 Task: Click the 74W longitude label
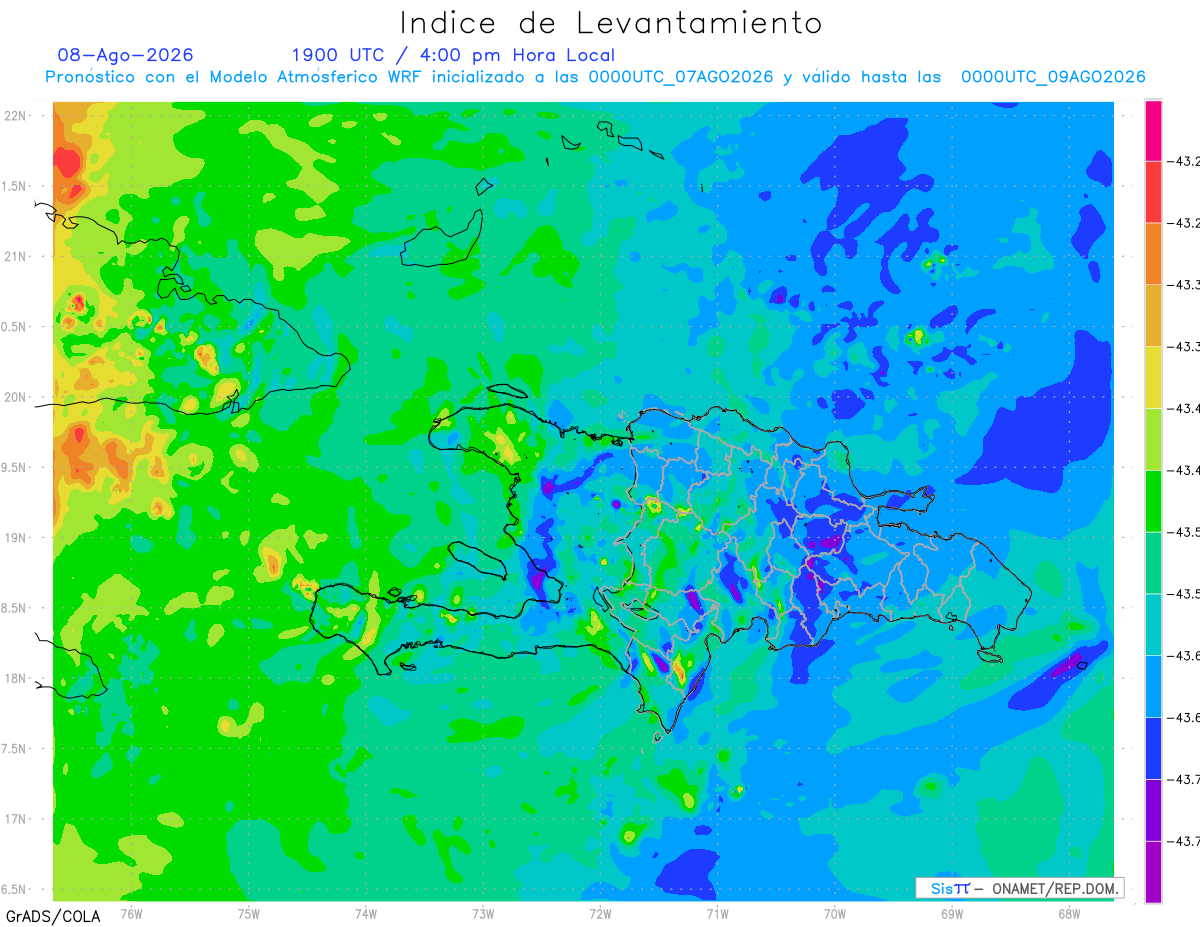(366, 913)
